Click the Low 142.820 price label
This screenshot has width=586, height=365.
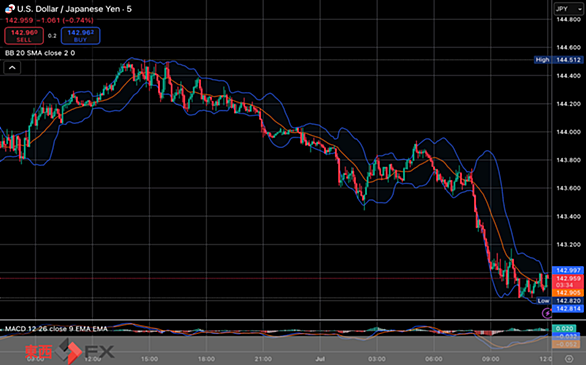(x=559, y=301)
